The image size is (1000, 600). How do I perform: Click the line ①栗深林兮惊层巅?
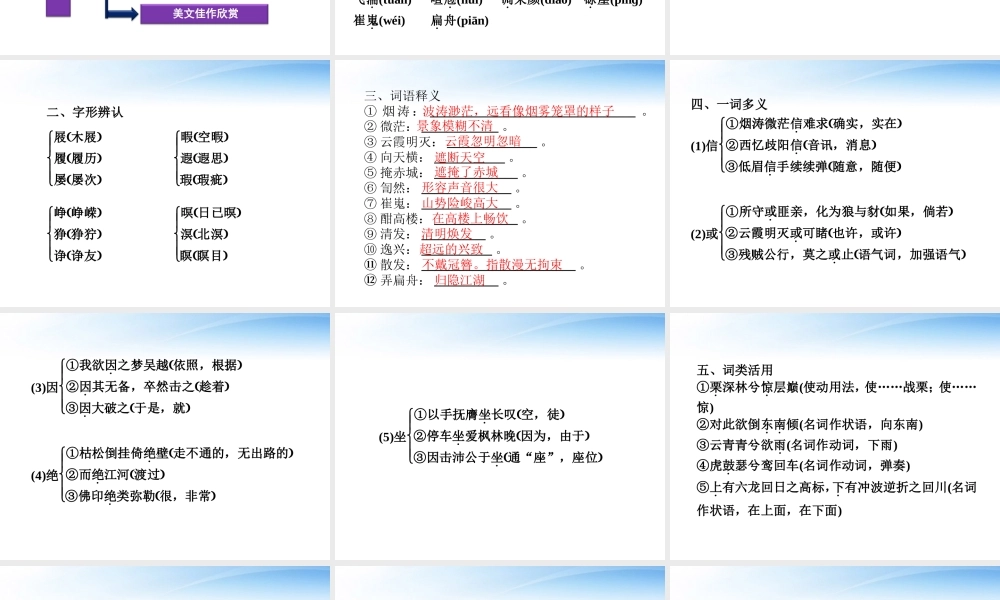(x=836, y=397)
